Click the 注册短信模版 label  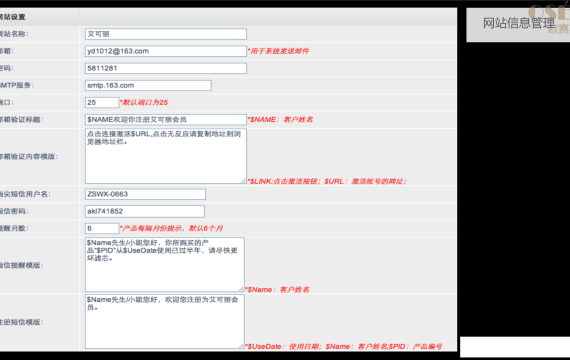(20, 322)
